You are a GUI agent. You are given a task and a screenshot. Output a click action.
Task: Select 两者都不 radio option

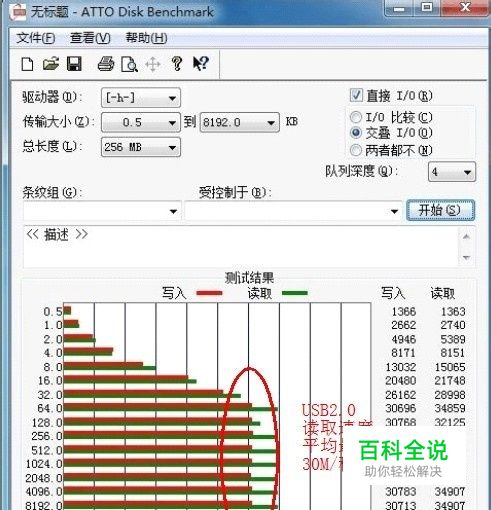356,150
